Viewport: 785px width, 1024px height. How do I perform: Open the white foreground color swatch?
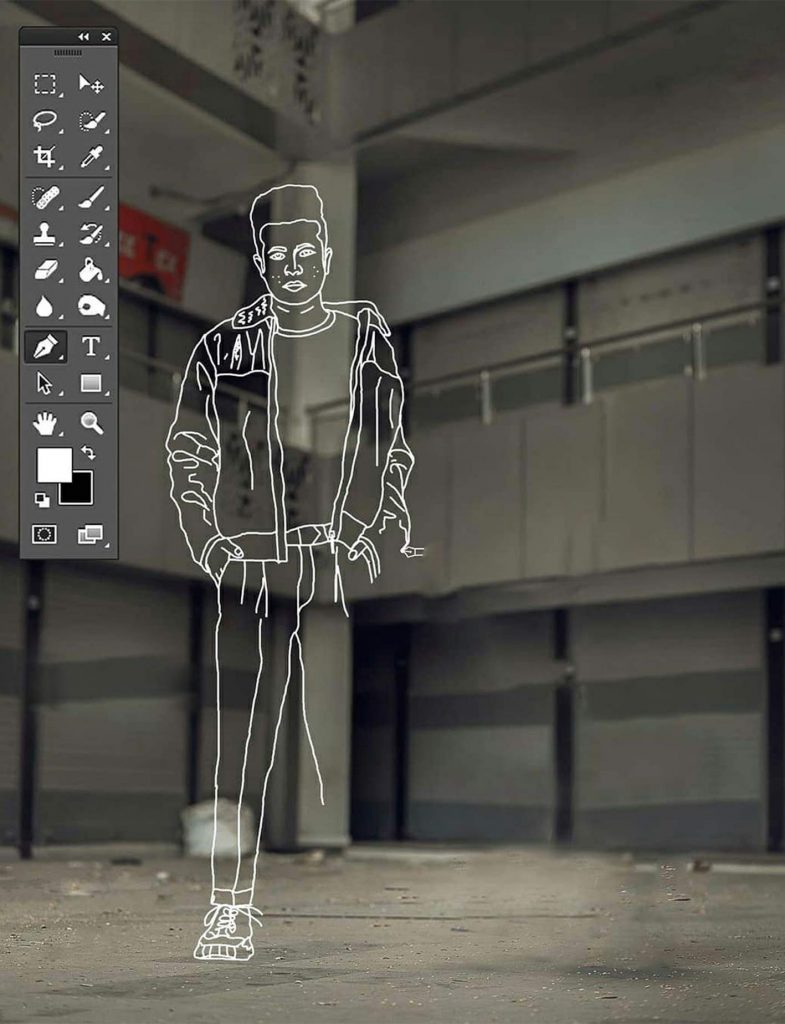[54, 464]
